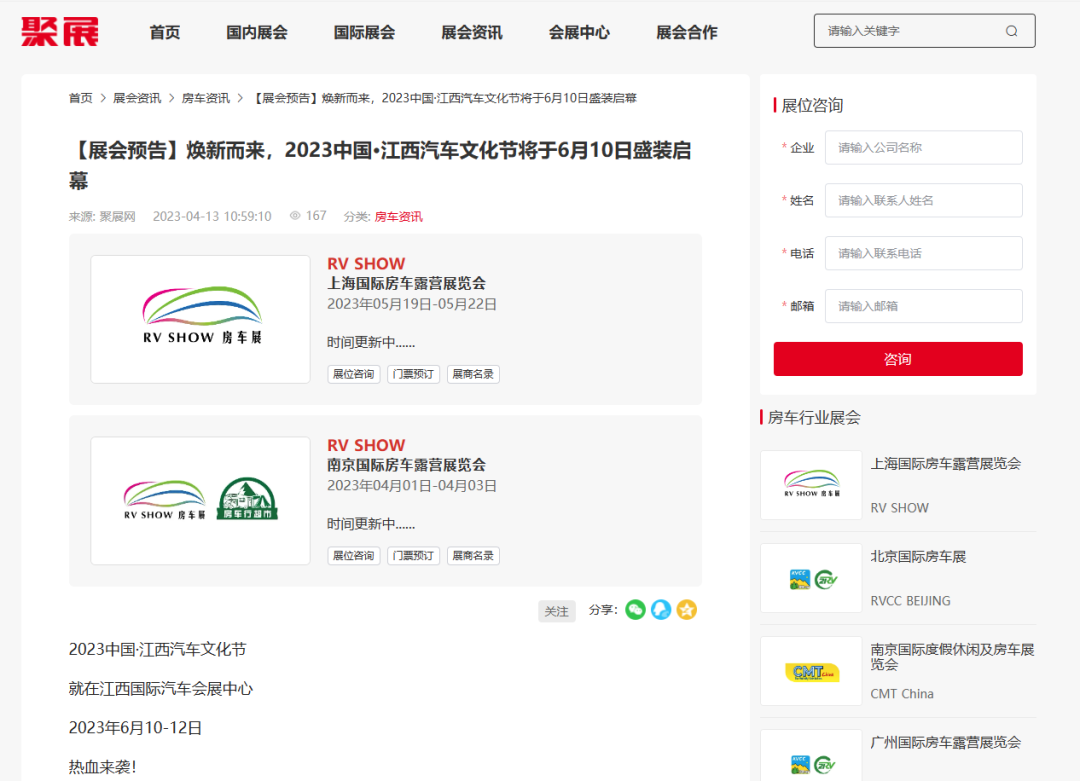Image resolution: width=1080 pixels, height=781 pixels.
Task: Open the 首页 navigation item
Action: pyautogui.click(x=165, y=32)
